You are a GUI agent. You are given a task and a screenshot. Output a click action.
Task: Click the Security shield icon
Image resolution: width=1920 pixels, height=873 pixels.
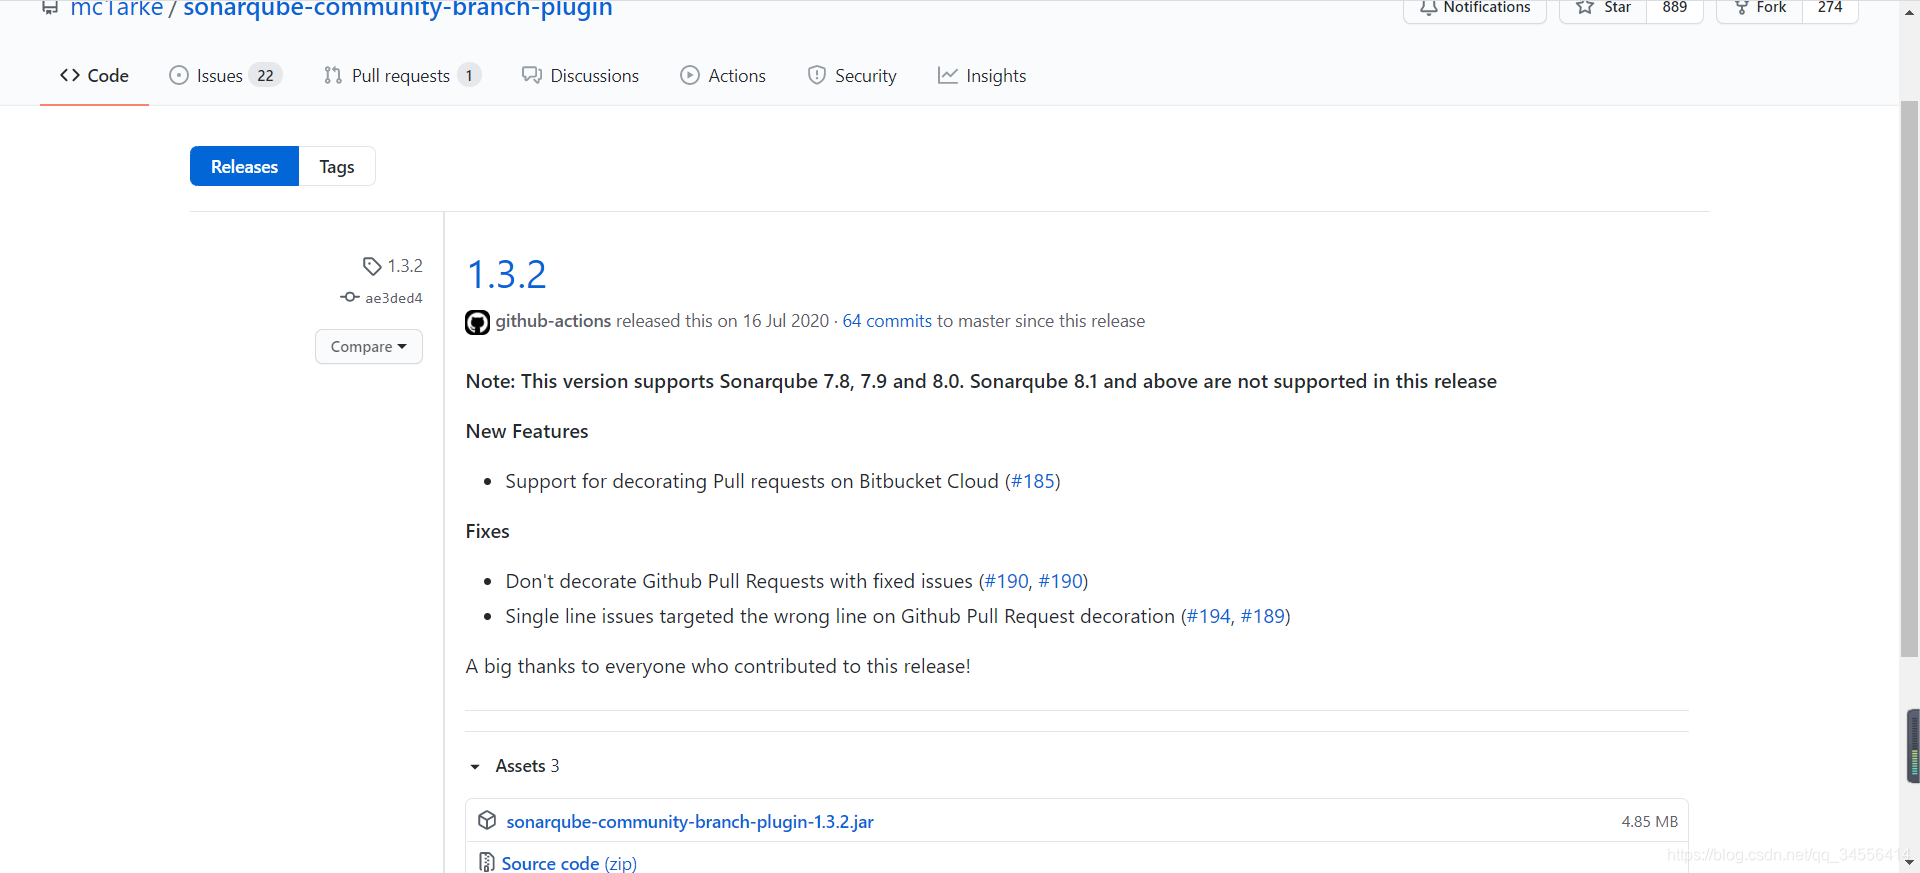[817, 75]
